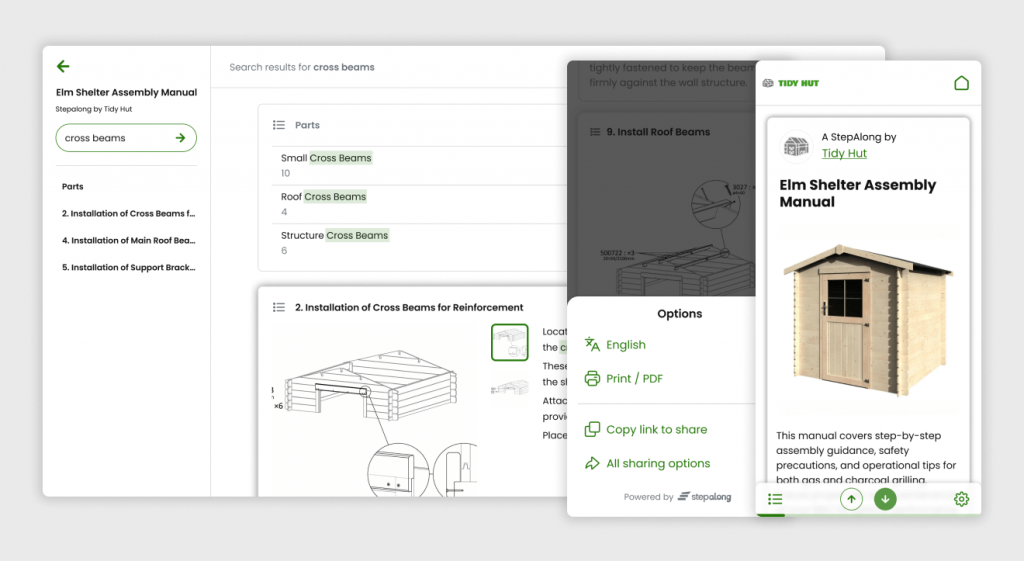Open Parts in the sidebar list
This screenshot has height=561, width=1024.
click(x=72, y=186)
